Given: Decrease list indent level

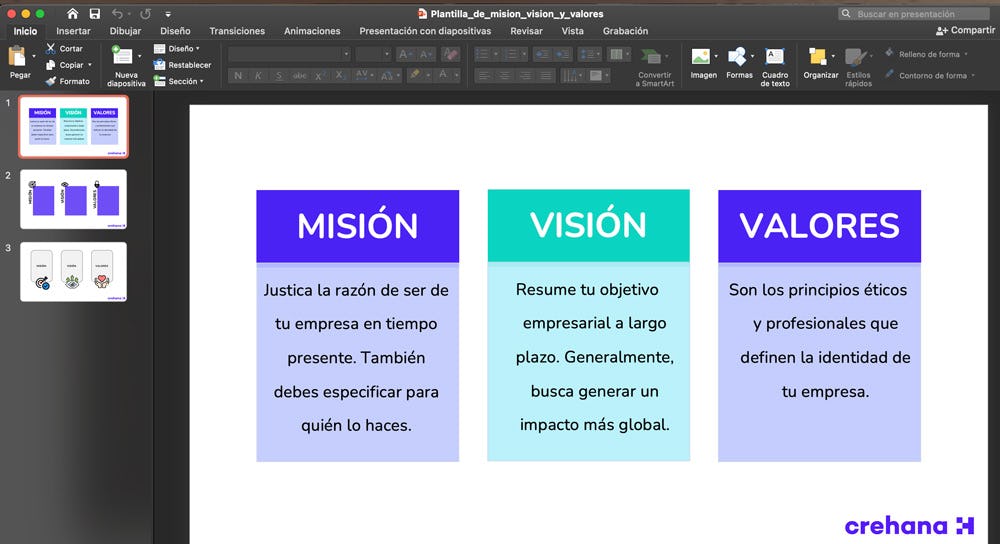Looking at the screenshot, I should click(542, 55).
